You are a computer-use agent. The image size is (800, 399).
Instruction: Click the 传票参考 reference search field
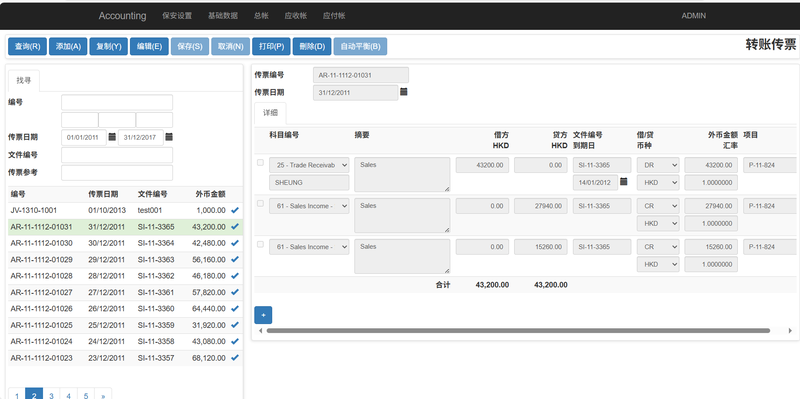117,172
